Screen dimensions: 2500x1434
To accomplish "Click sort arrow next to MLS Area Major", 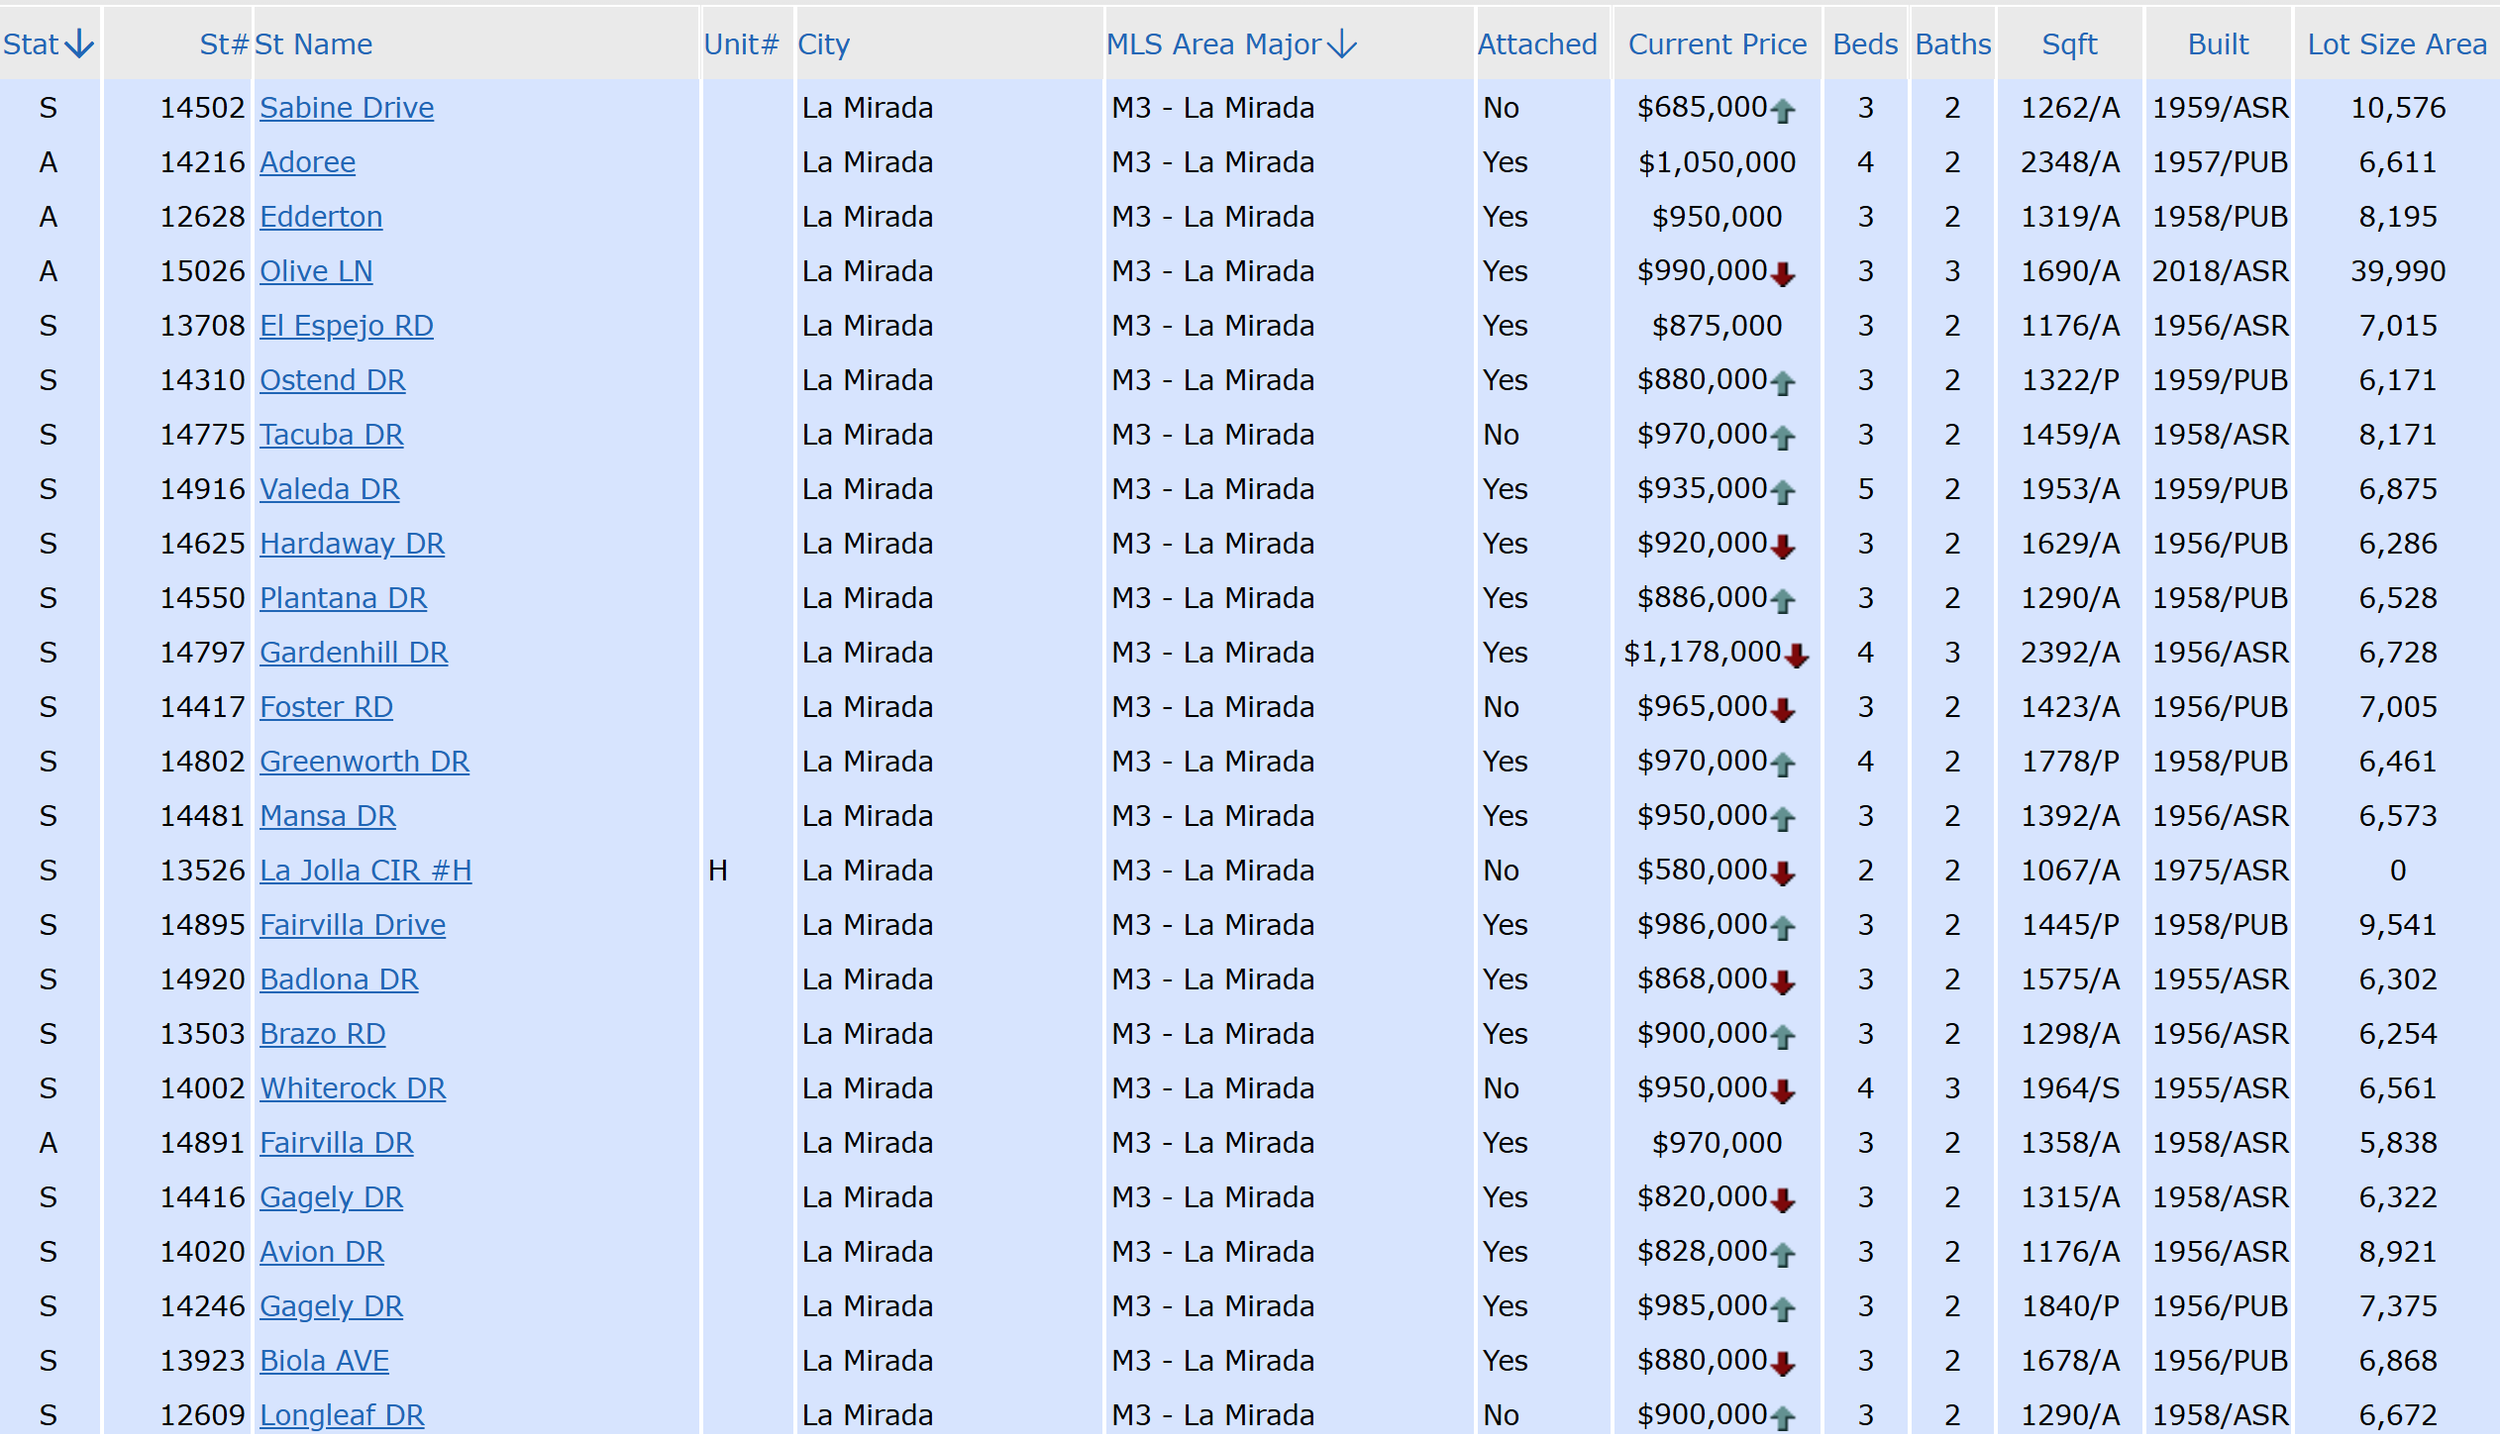I will tap(1342, 44).
